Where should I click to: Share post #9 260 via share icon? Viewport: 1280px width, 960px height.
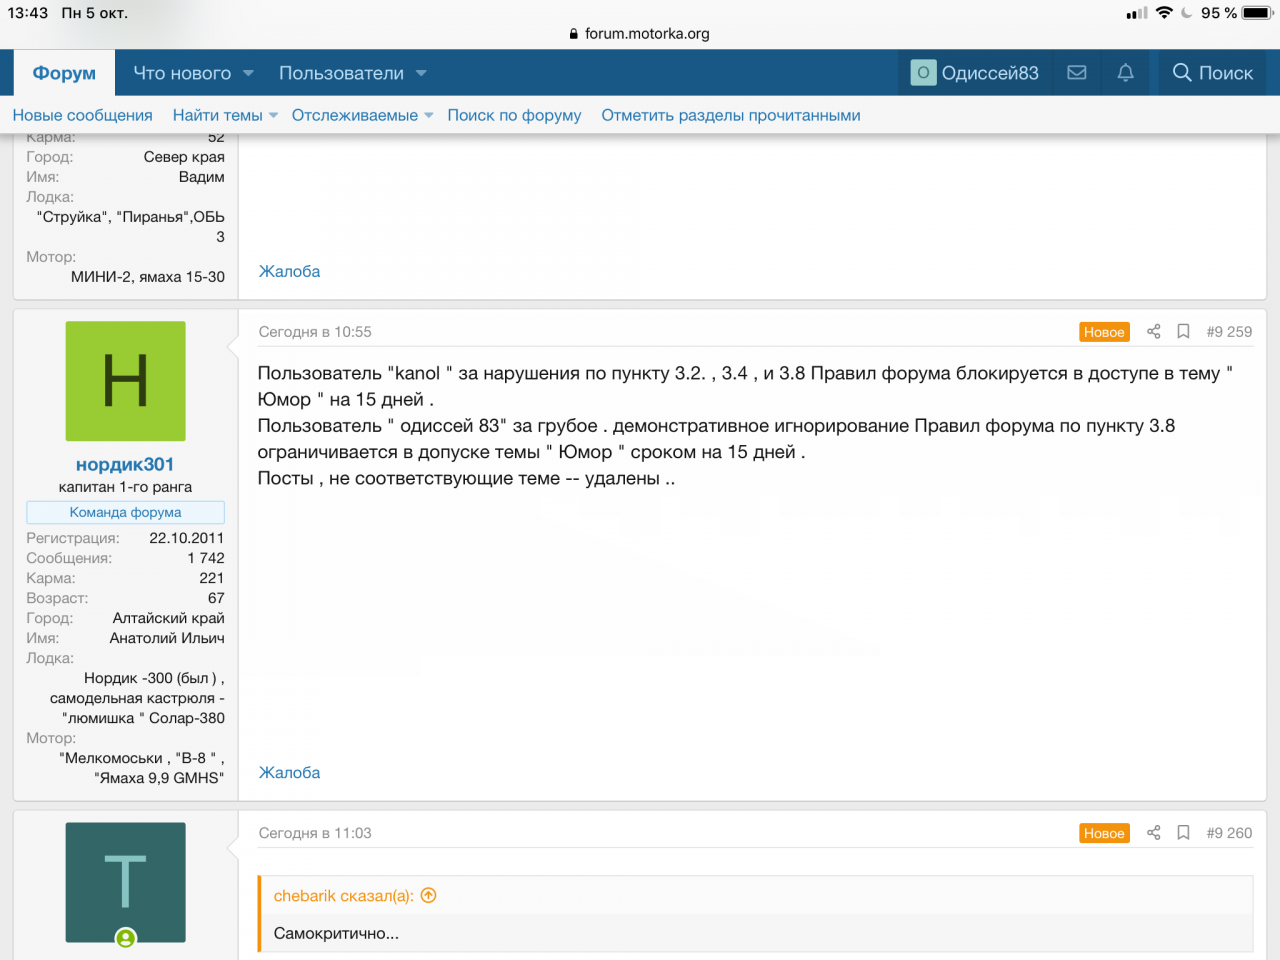tap(1153, 833)
